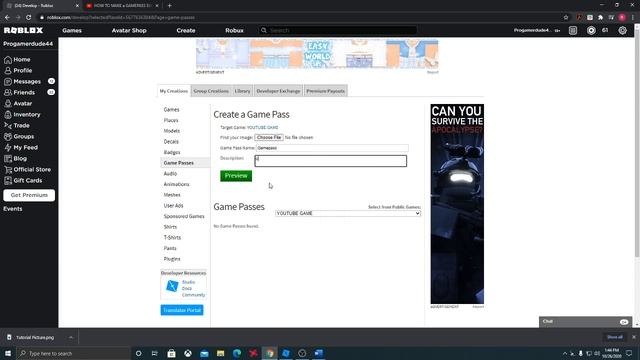
Task: Open the Chrome extensions puzzle icon
Action: 600,18
